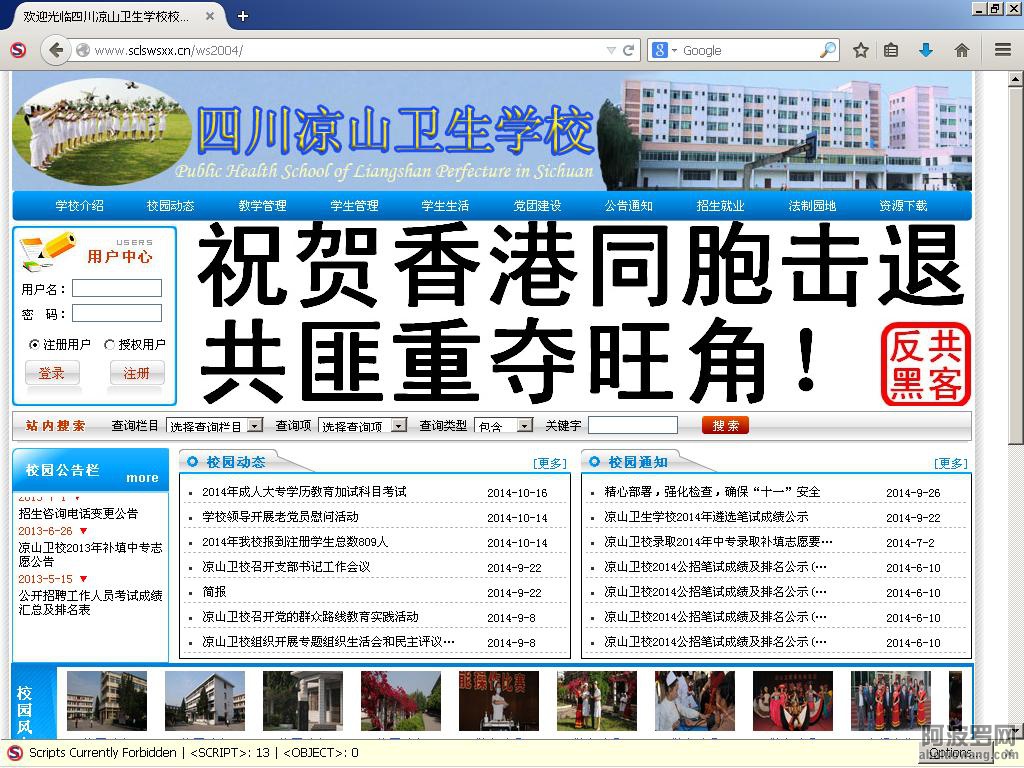Open the 招生就业 navigation menu item
The width and height of the screenshot is (1024, 768).
(x=720, y=206)
